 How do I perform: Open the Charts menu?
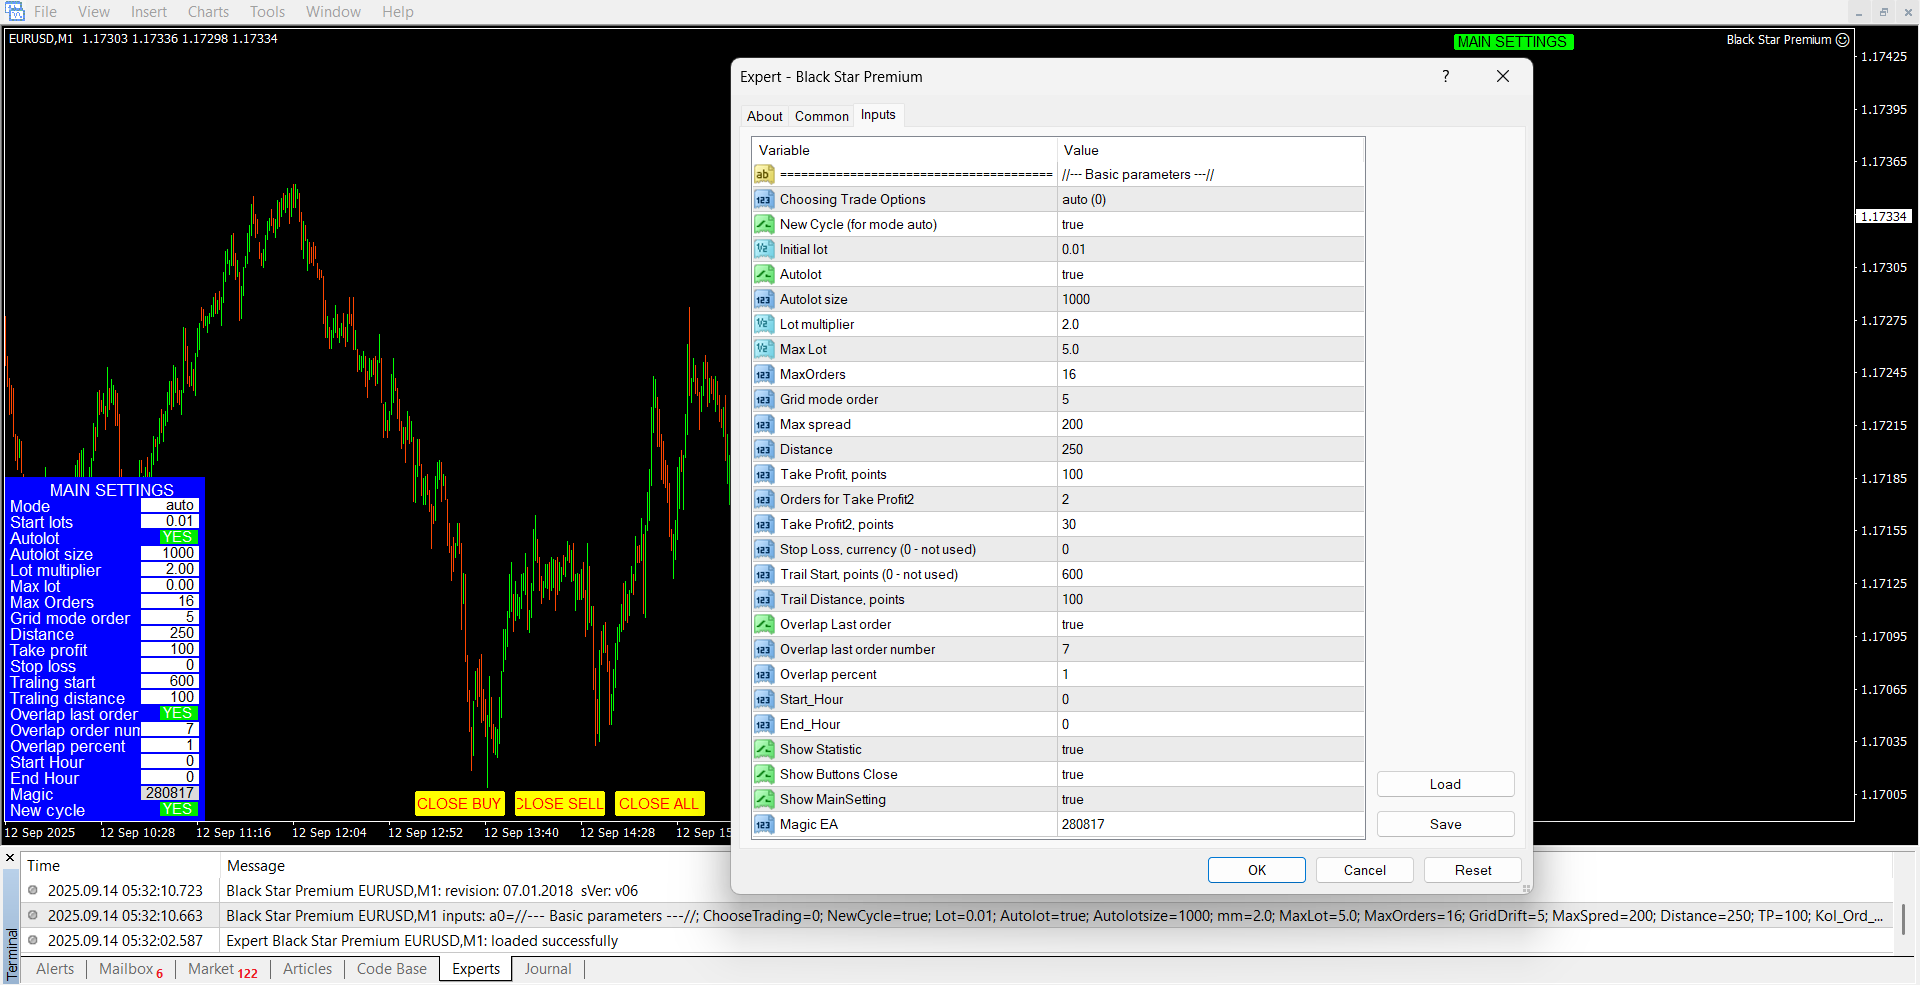[208, 12]
